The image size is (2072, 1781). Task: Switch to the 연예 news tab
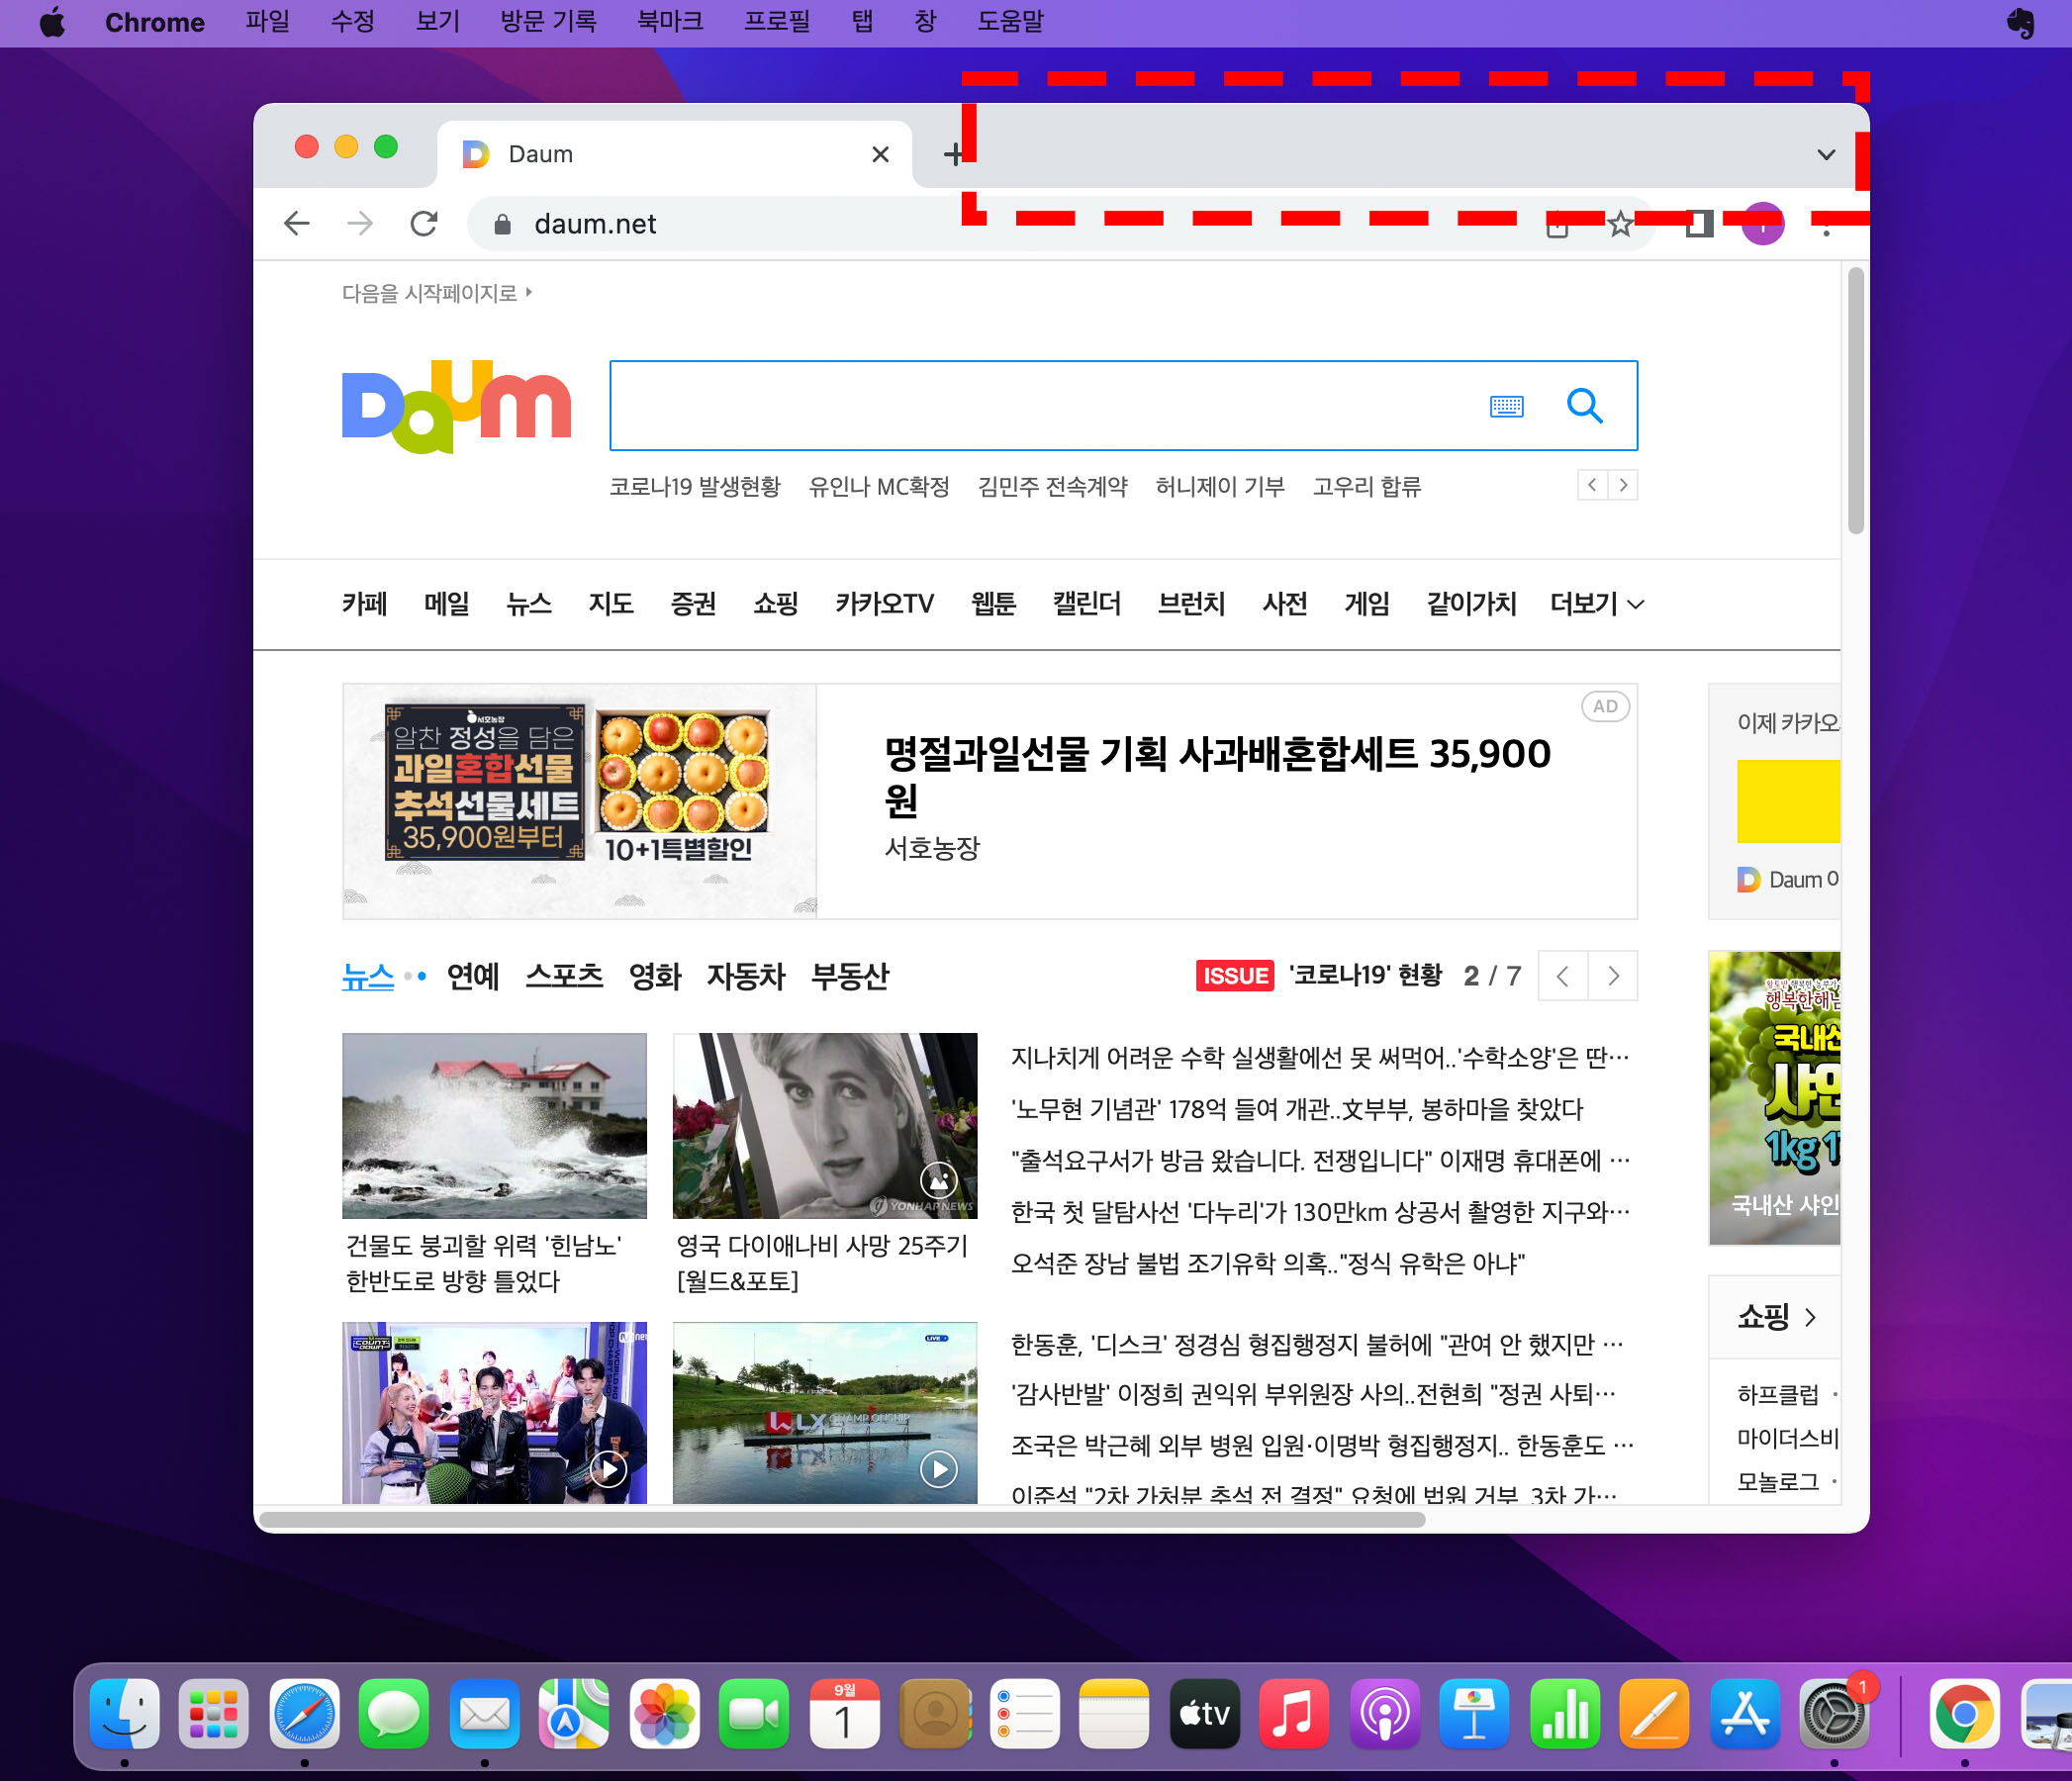click(474, 977)
